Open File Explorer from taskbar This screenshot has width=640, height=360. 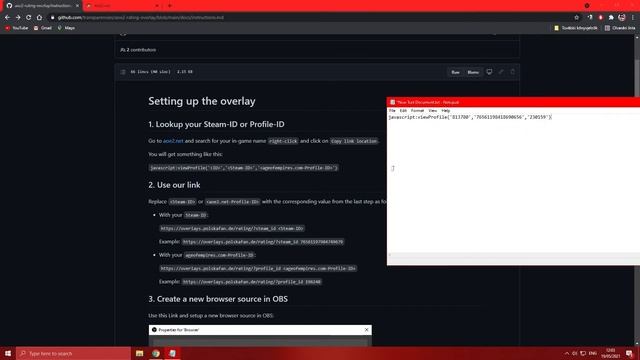tap(140, 353)
